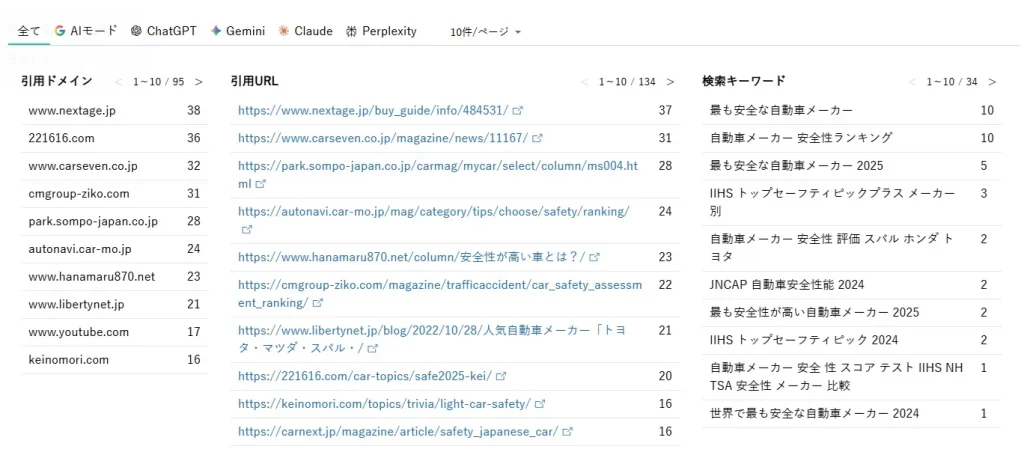Select keyword 最も安全な自動車メーカー 2025
1024x473 pixels.
(x=852, y=166)
